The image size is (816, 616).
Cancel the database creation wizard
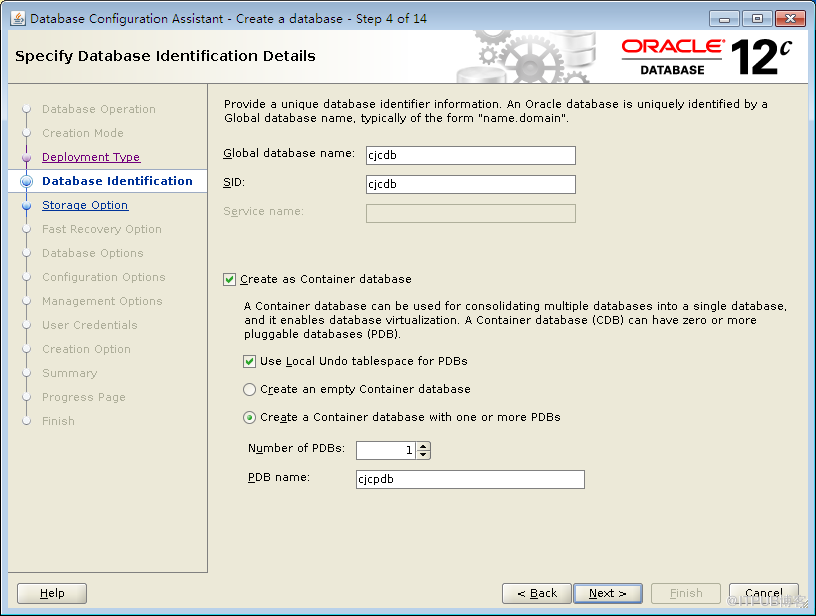coord(763,593)
